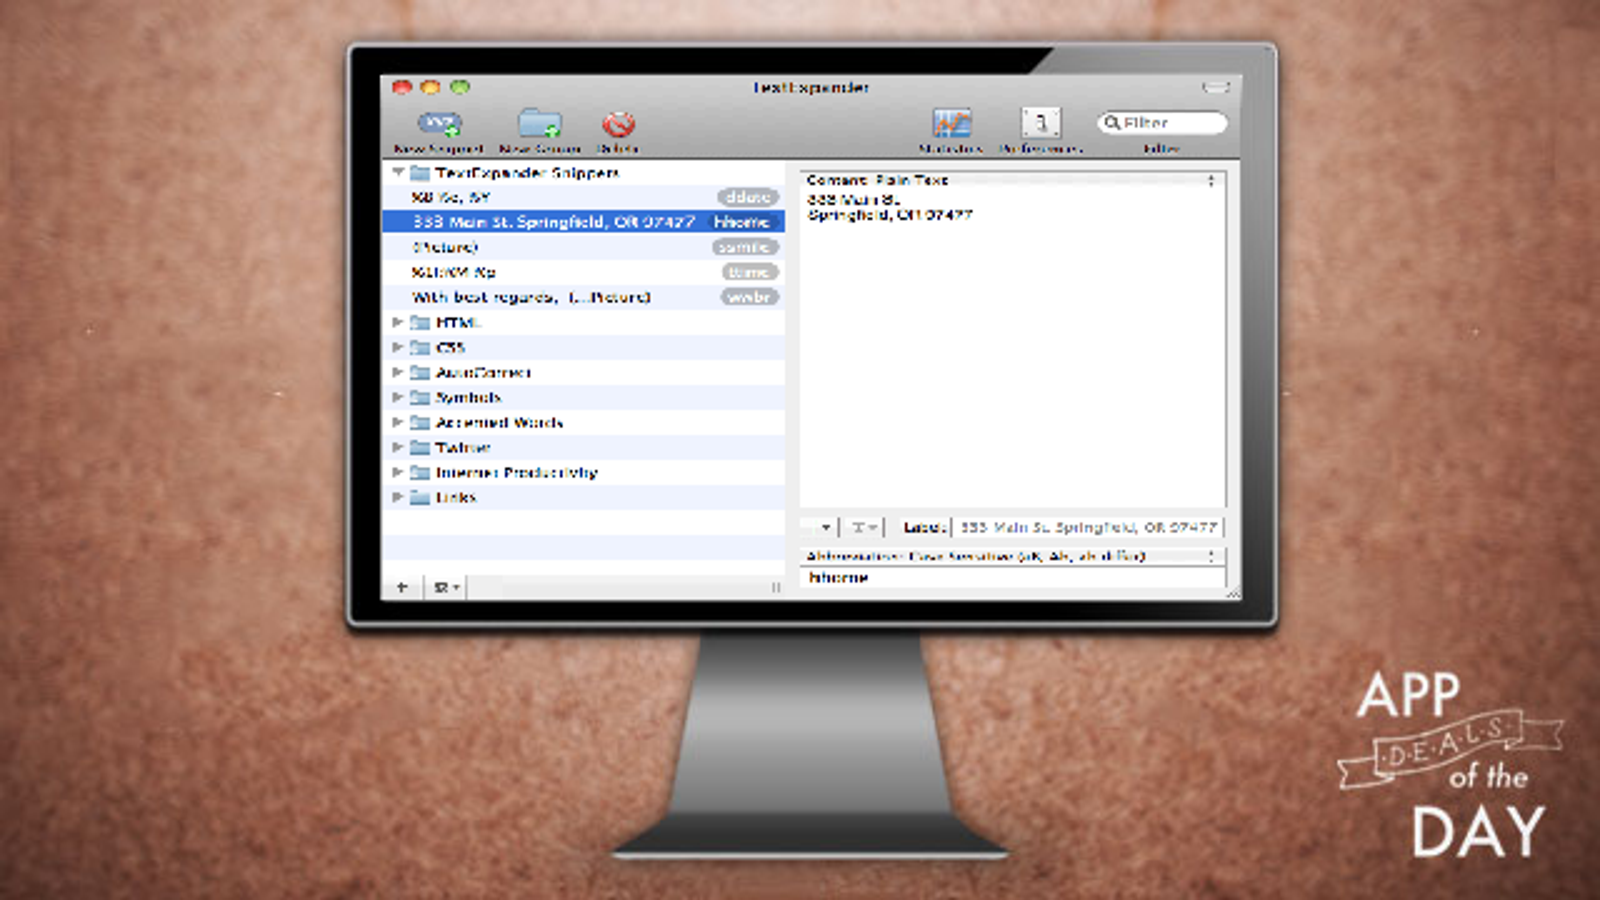Click the New Group folder icon

coord(540,124)
